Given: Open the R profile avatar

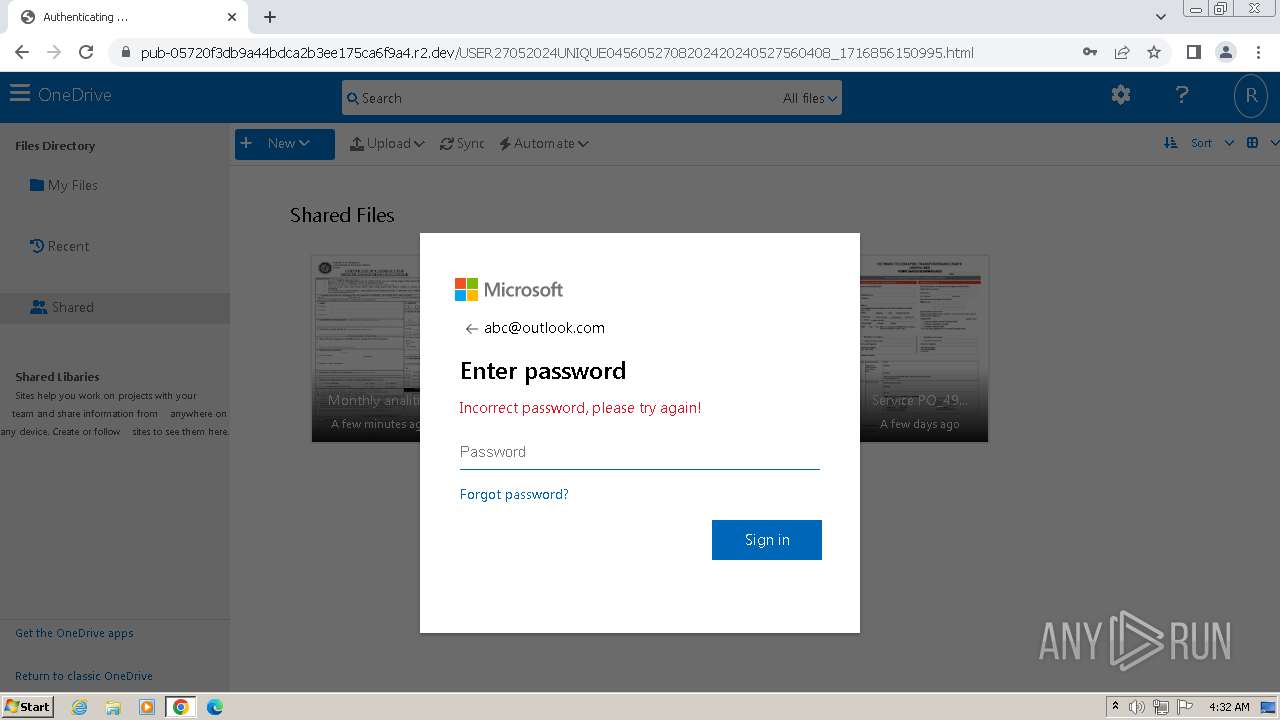Looking at the screenshot, I should pos(1251,96).
